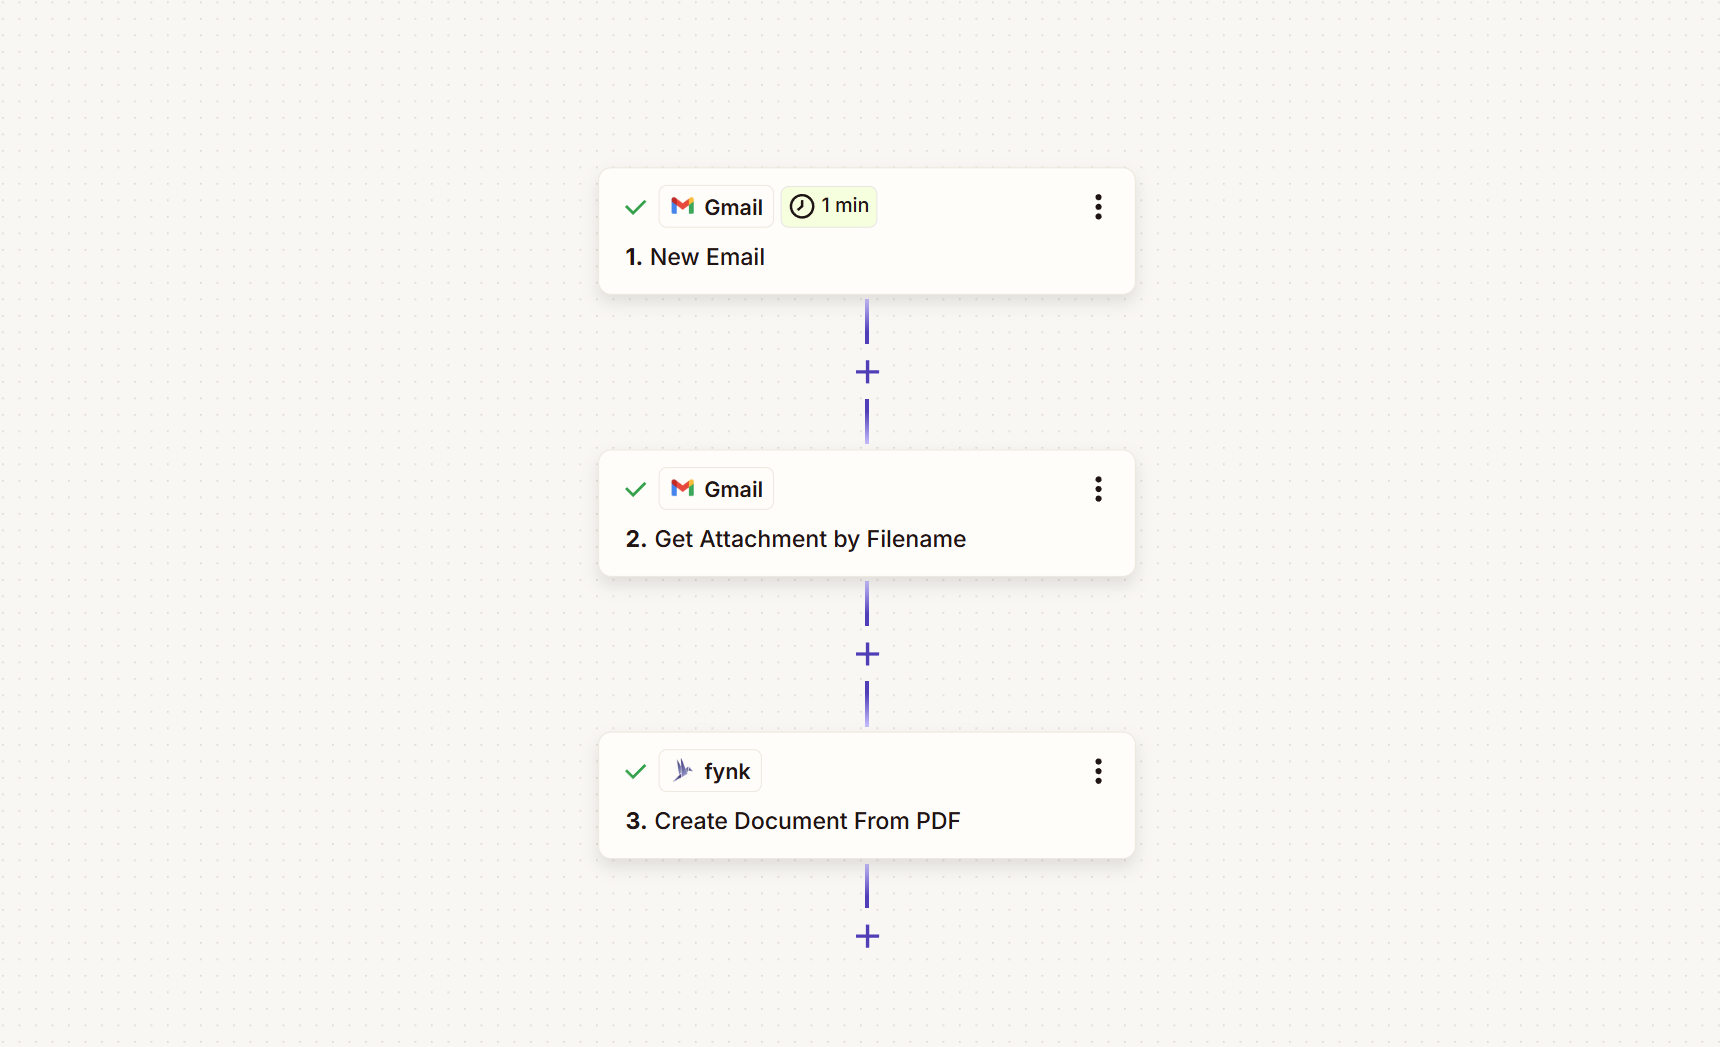Image resolution: width=1720 pixels, height=1047 pixels.
Task: Click the plus icon between steps 1 and 2
Action: click(x=867, y=371)
